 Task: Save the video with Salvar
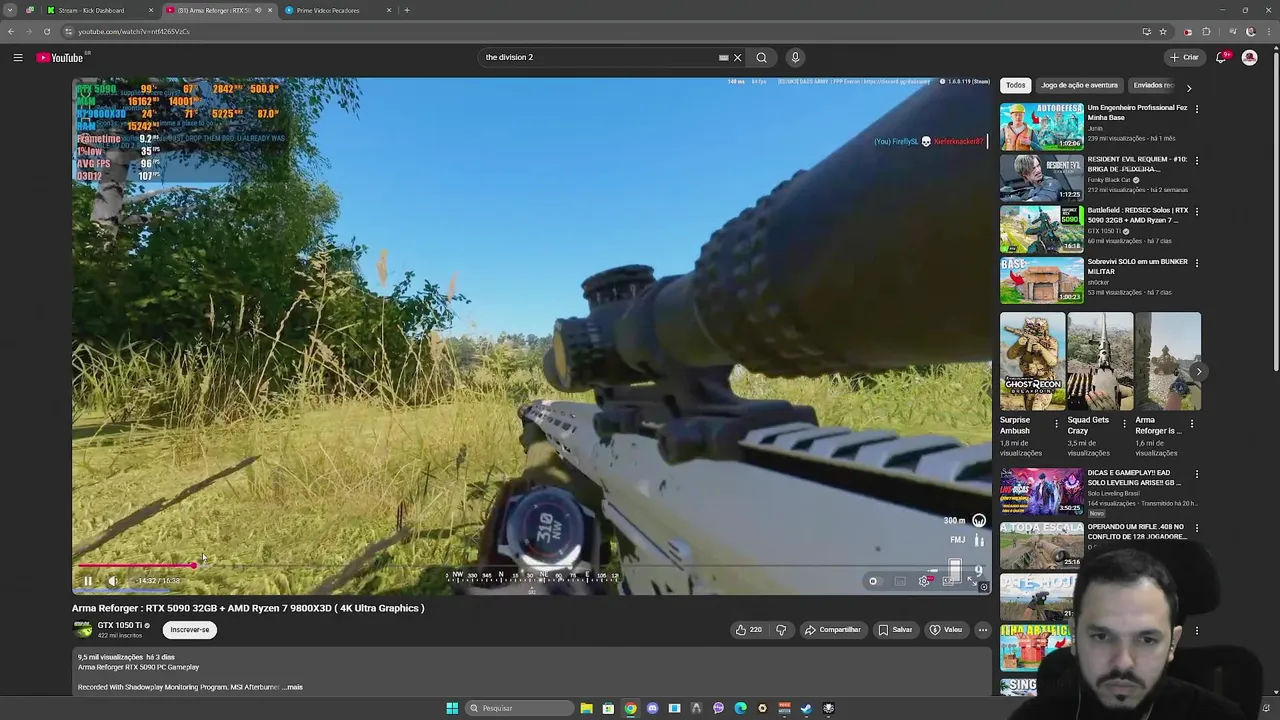pos(895,630)
